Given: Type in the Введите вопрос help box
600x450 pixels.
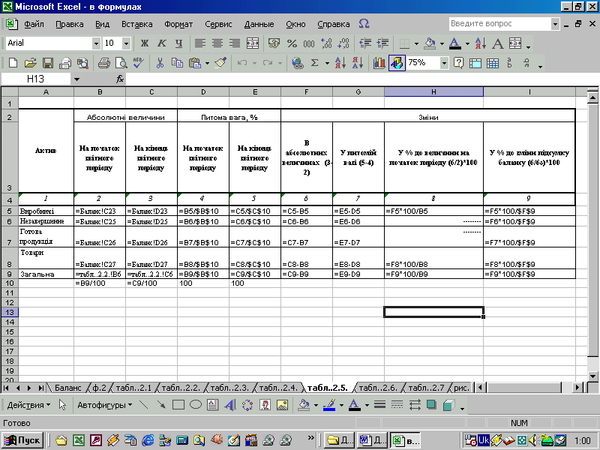Looking at the screenshot, I should coord(500,24).
